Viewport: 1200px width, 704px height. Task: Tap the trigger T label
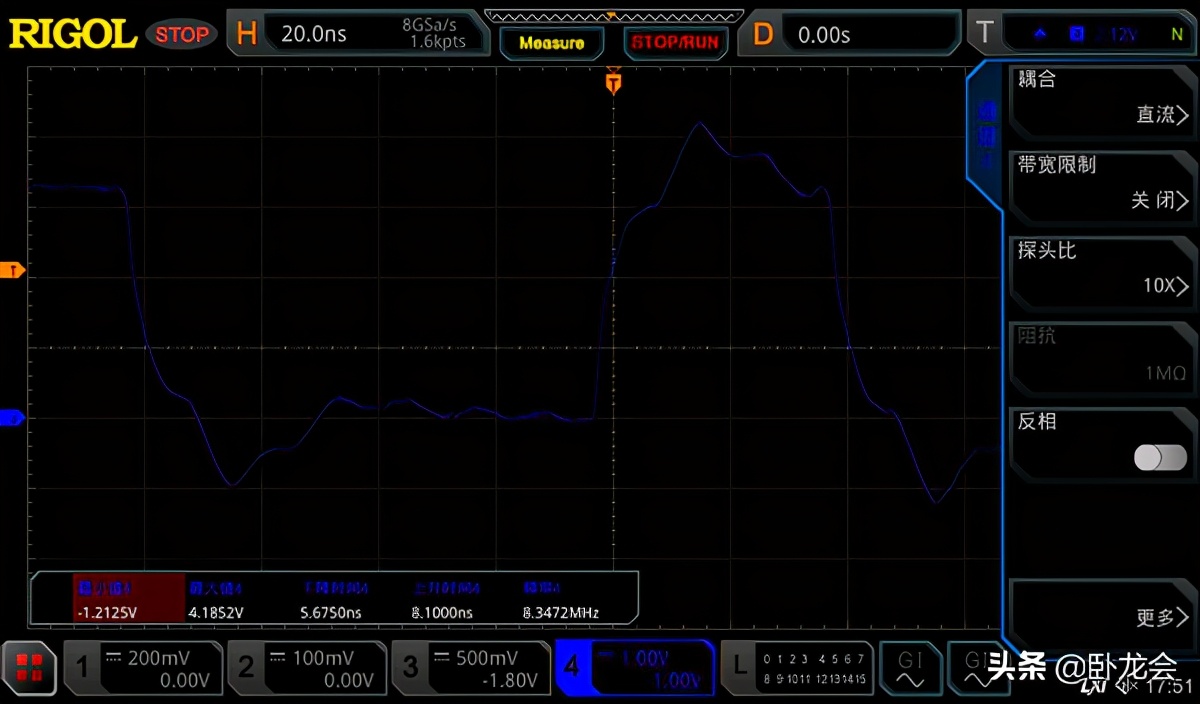click(984, 33)
